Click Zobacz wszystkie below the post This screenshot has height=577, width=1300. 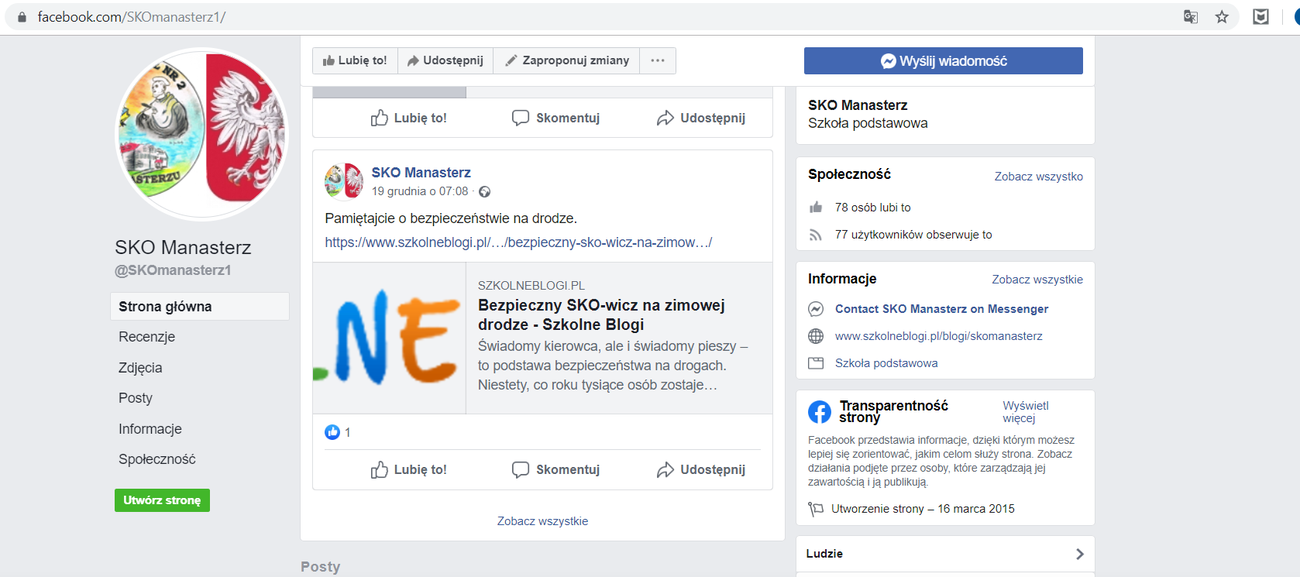pyautogui.click(x=543, y=521)
